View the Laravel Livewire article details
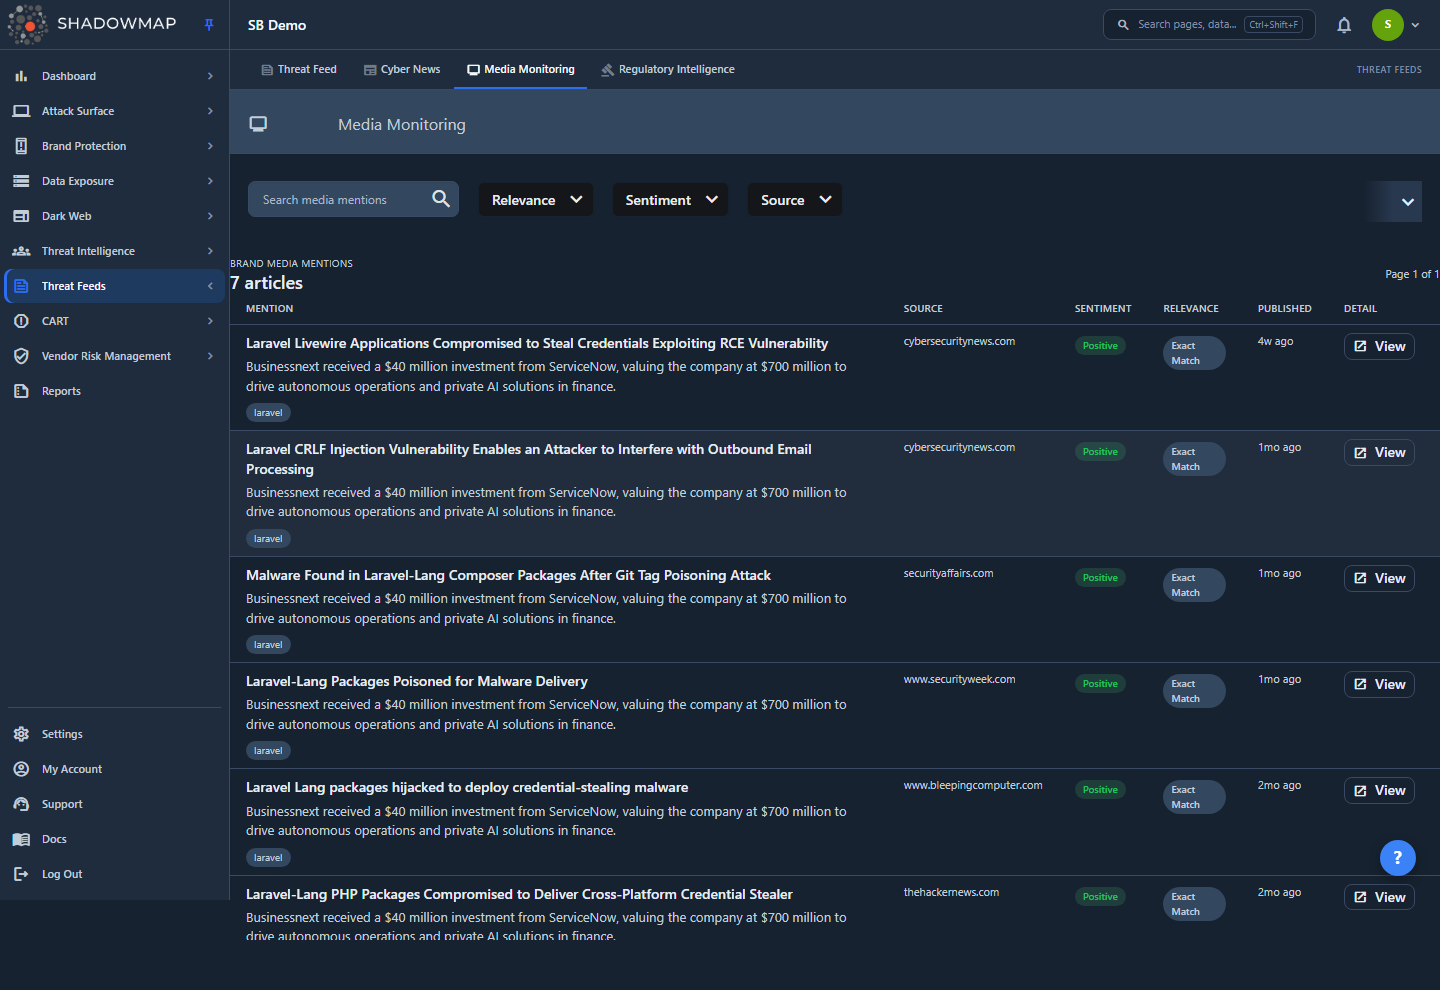 (1379, 346)
